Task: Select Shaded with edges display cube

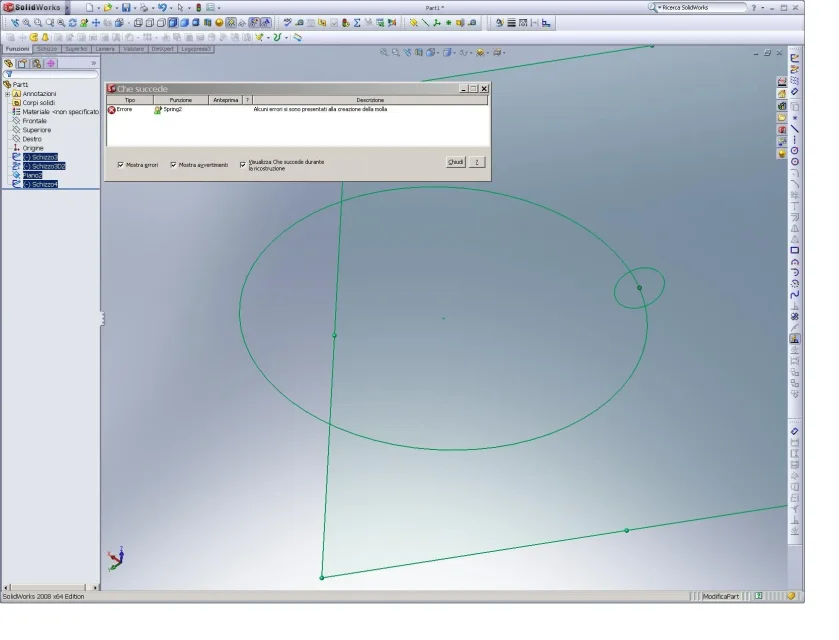Action: click(173, 22)
